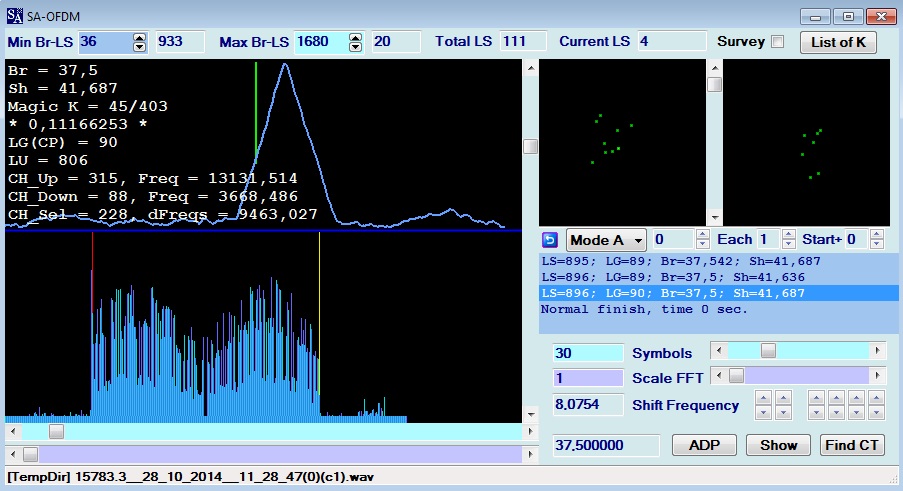The image size is (903, 491).
Task: Click lavender bottom horizontal scrollbar thumb
Action: (31, 455)
